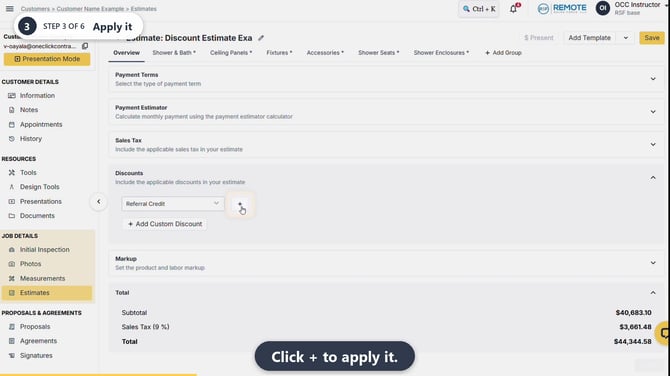Click the OCC Instructor account name
The height and width of the screenshot is (376, 670).
coord(637,5)
